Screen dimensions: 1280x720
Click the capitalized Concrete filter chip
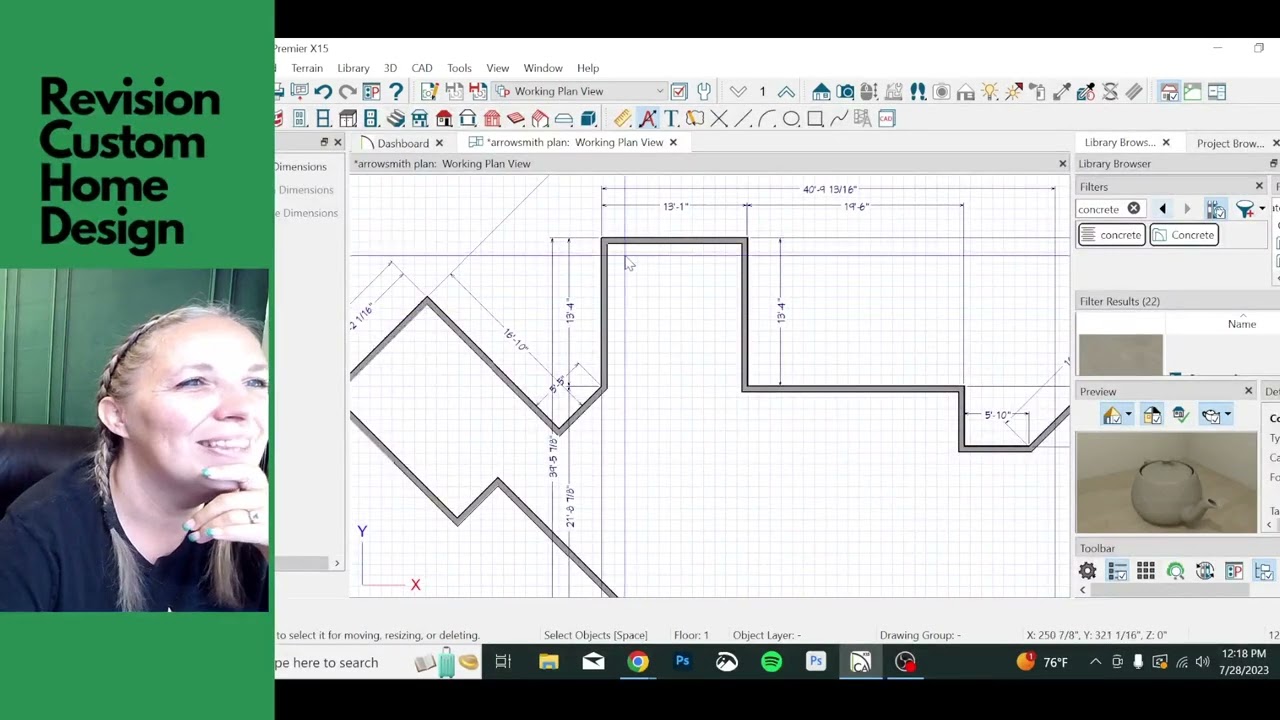click(x=1183, y=235)
